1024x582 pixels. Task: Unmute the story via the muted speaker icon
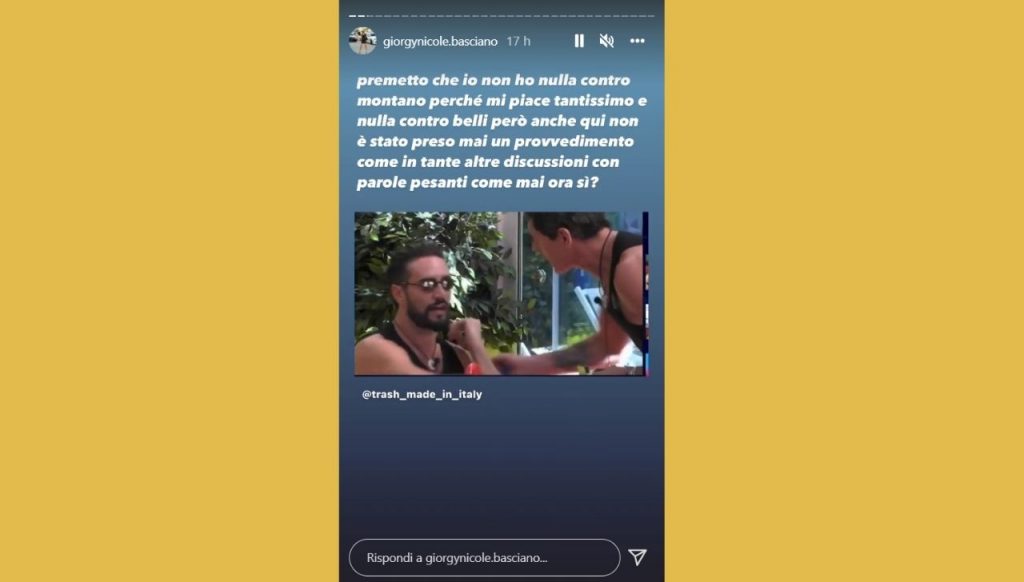pyautogui.click(x=607, y=40)
